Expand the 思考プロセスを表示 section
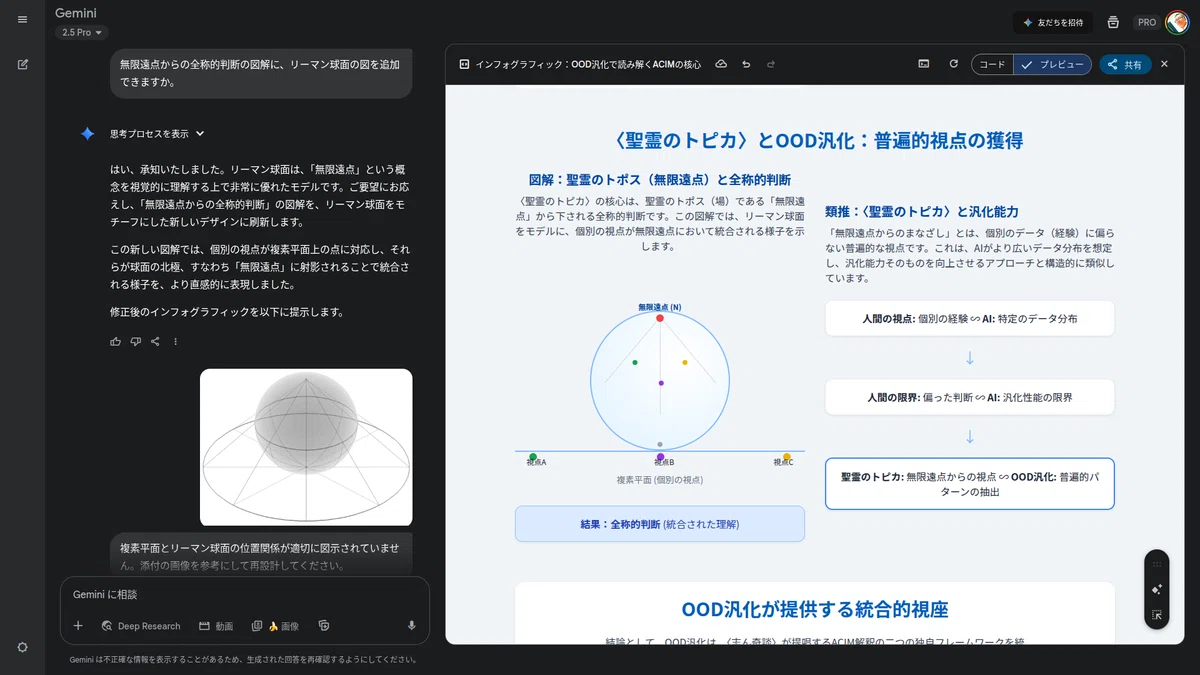Viewport: 1200px width, 675px height. click(x=157, y=133)
